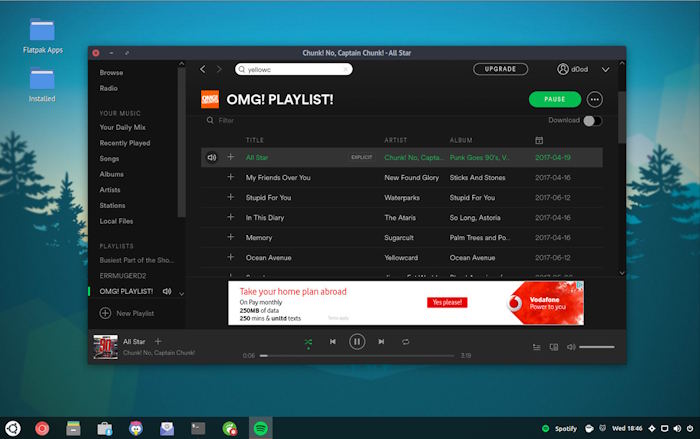Clear the search field with its X icon
This screenshot has width=700, height=439.
tap(346, 69)
